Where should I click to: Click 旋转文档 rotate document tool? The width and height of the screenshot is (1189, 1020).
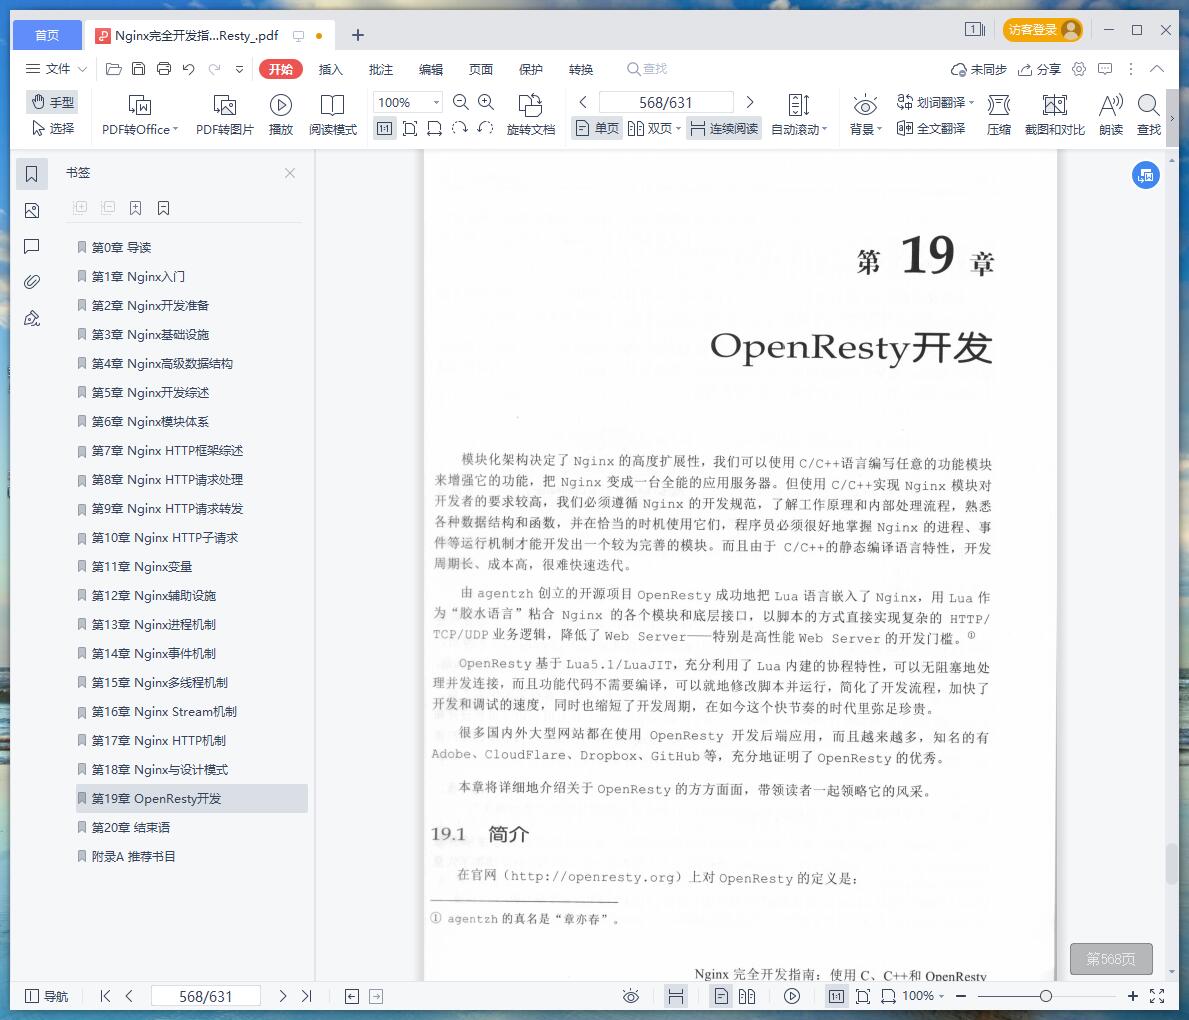click(531, 114)
